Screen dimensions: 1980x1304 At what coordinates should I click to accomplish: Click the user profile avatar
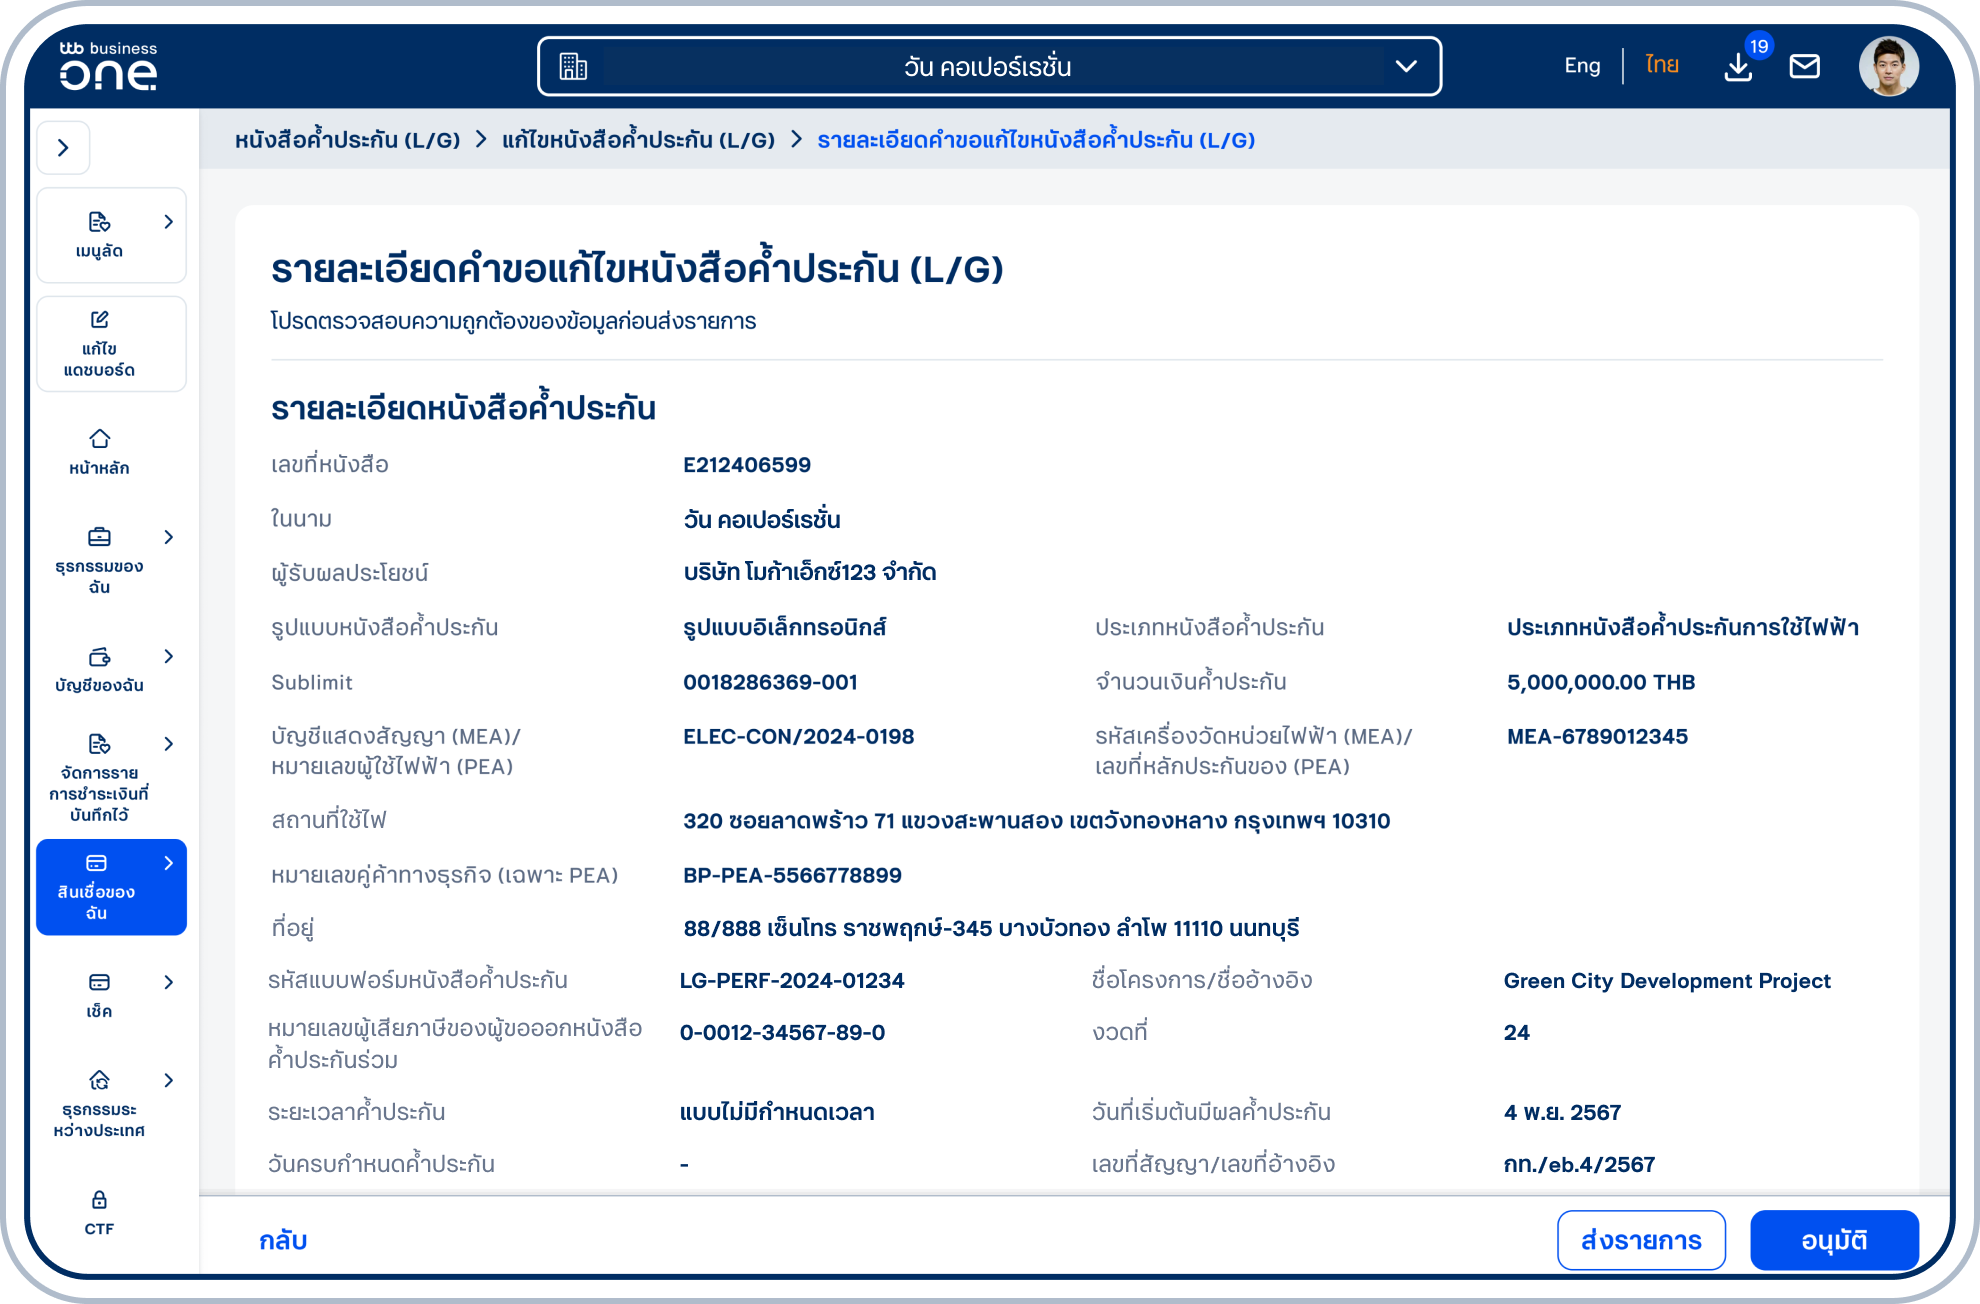click(1888, 66)
